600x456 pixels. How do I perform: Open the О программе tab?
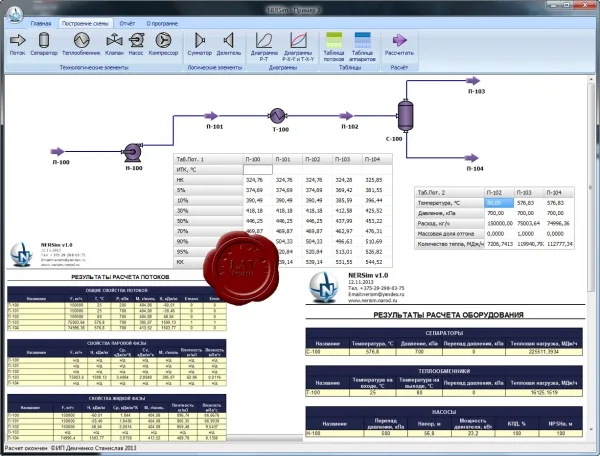pyautogui.click(x=162, y=23)
